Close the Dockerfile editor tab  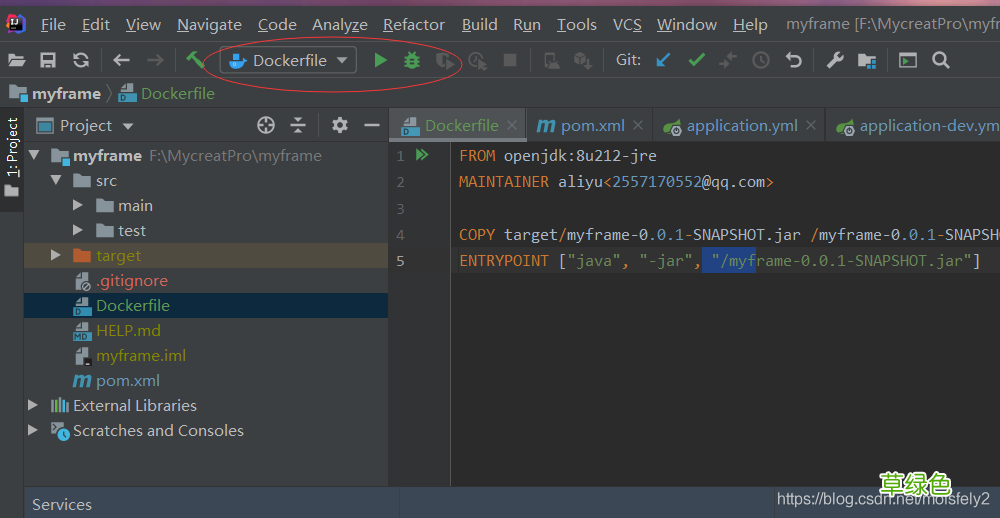[x=511, y=125]
